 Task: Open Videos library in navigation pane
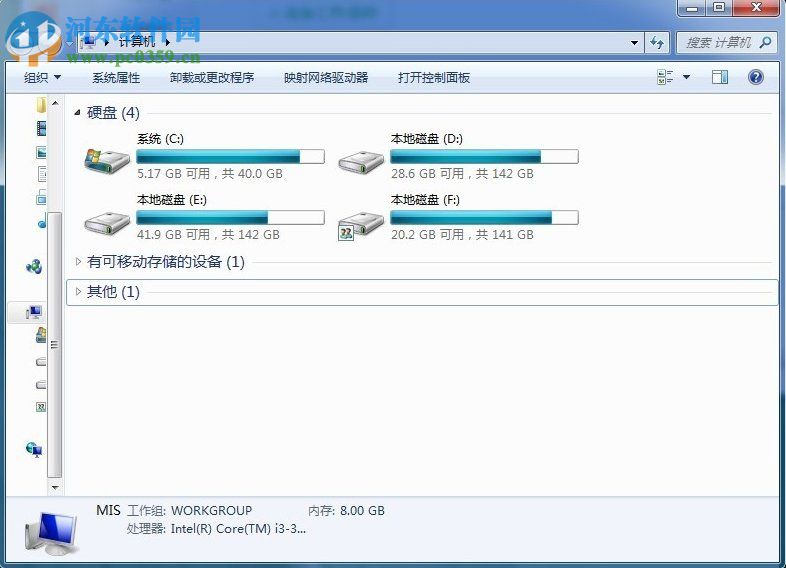click(x=42, y=128)
